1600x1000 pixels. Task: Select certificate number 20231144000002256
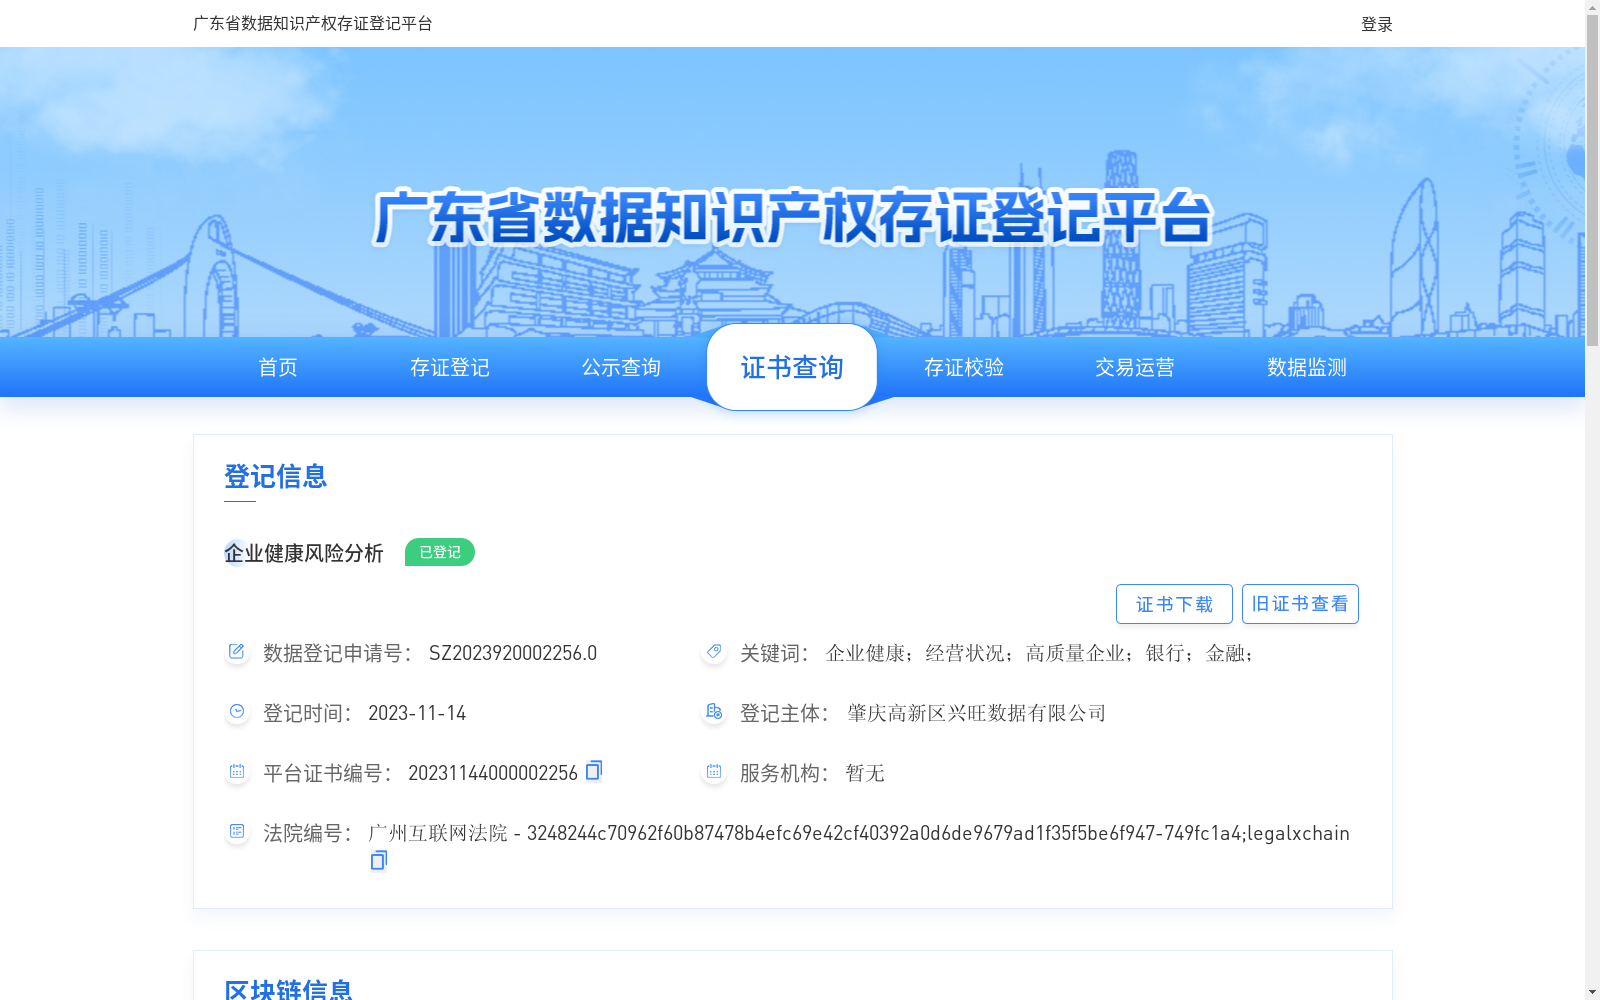pos(493,773)
